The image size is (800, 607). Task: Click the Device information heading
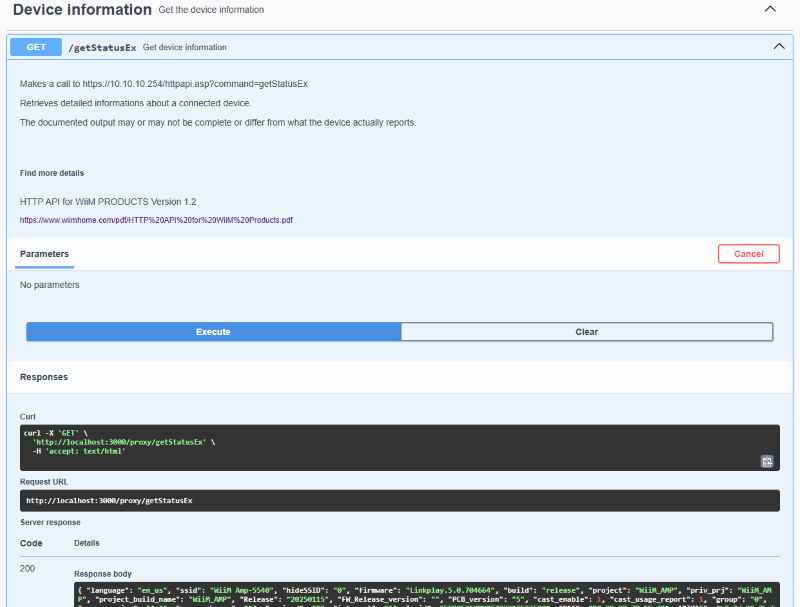point(82,10)
